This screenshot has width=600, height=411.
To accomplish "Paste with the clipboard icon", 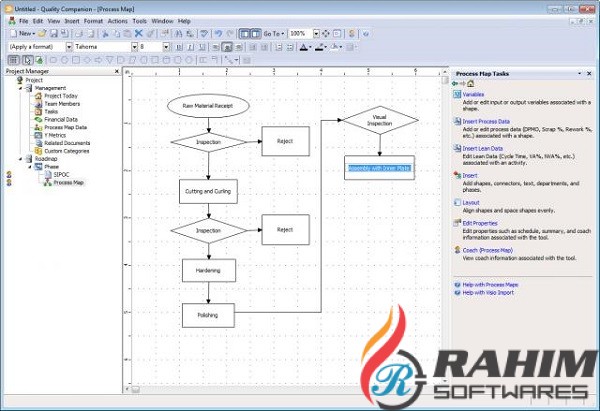I will click(x=127, y=34).
